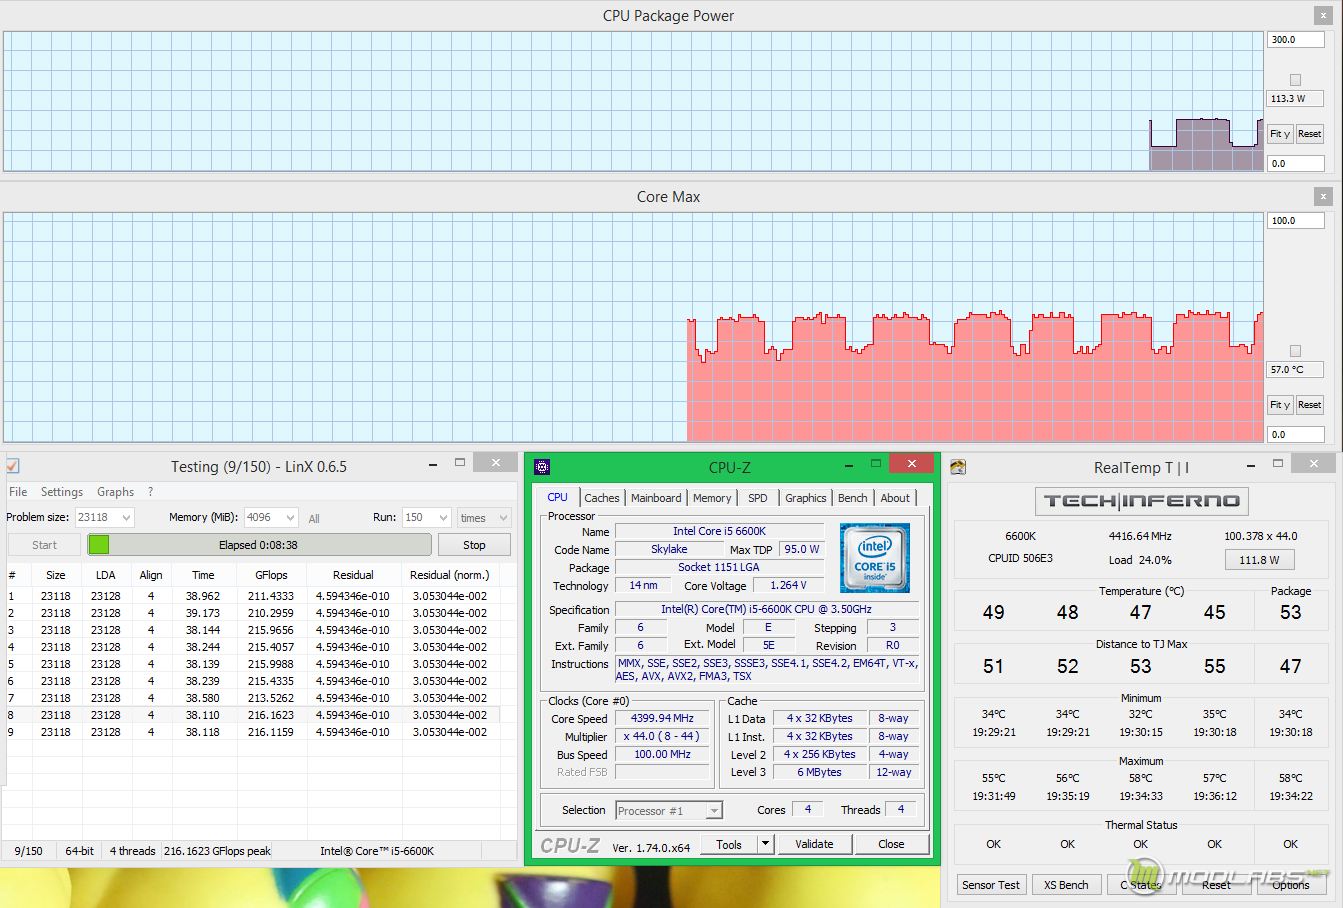Click Fit y in Core Max graph

coord(1280,405)
